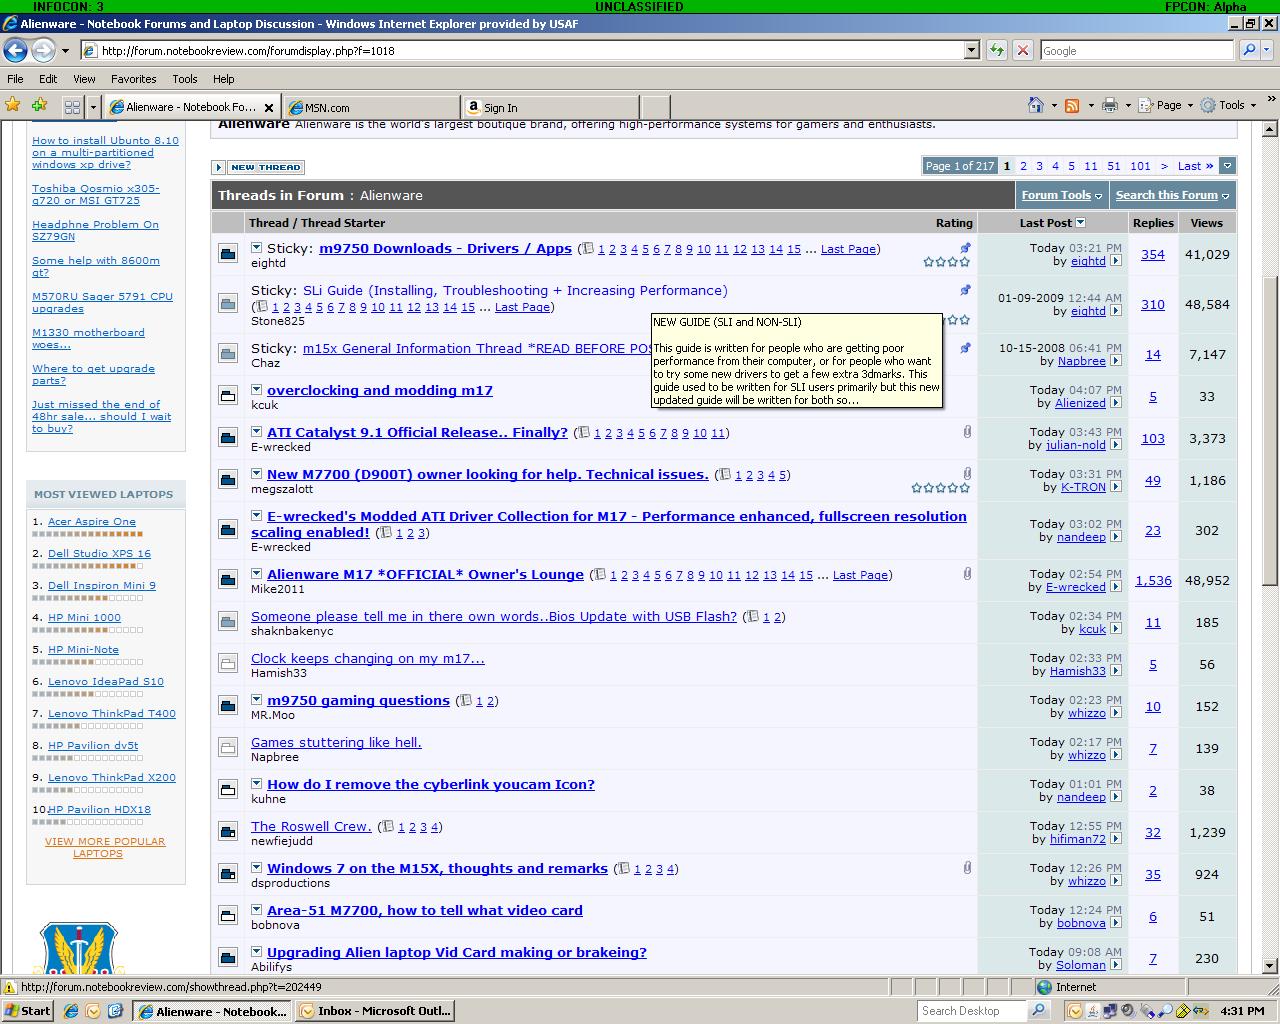
Task: Open the search provider dropdown
Action: pyautogui.click(x=1266, y=50)
